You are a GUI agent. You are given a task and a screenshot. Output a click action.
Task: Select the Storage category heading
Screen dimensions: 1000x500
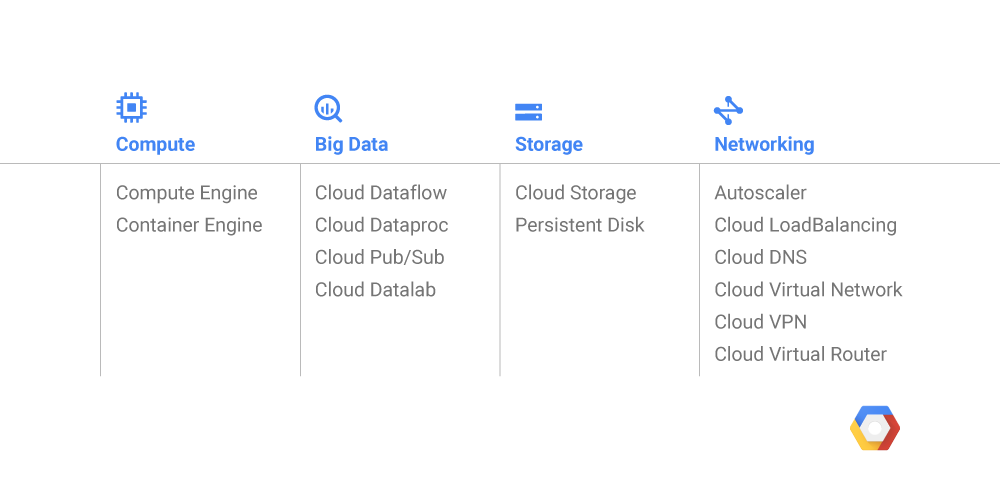click(x=549, y=144)
